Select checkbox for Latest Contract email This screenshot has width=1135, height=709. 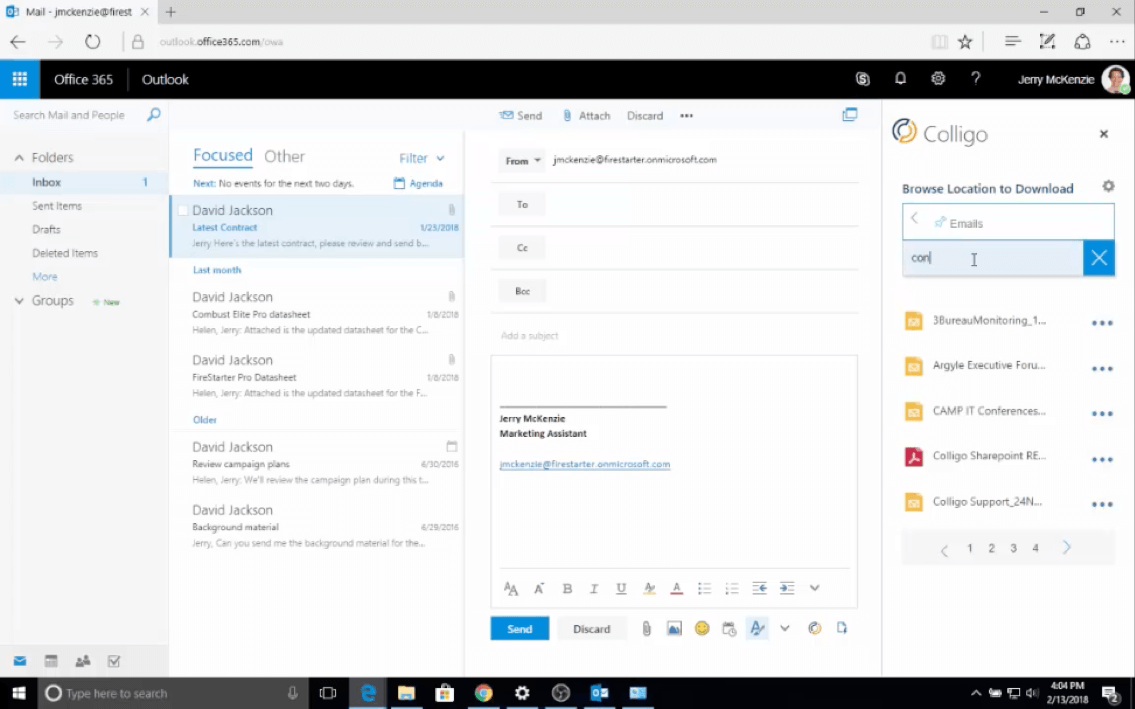point(182,211)
